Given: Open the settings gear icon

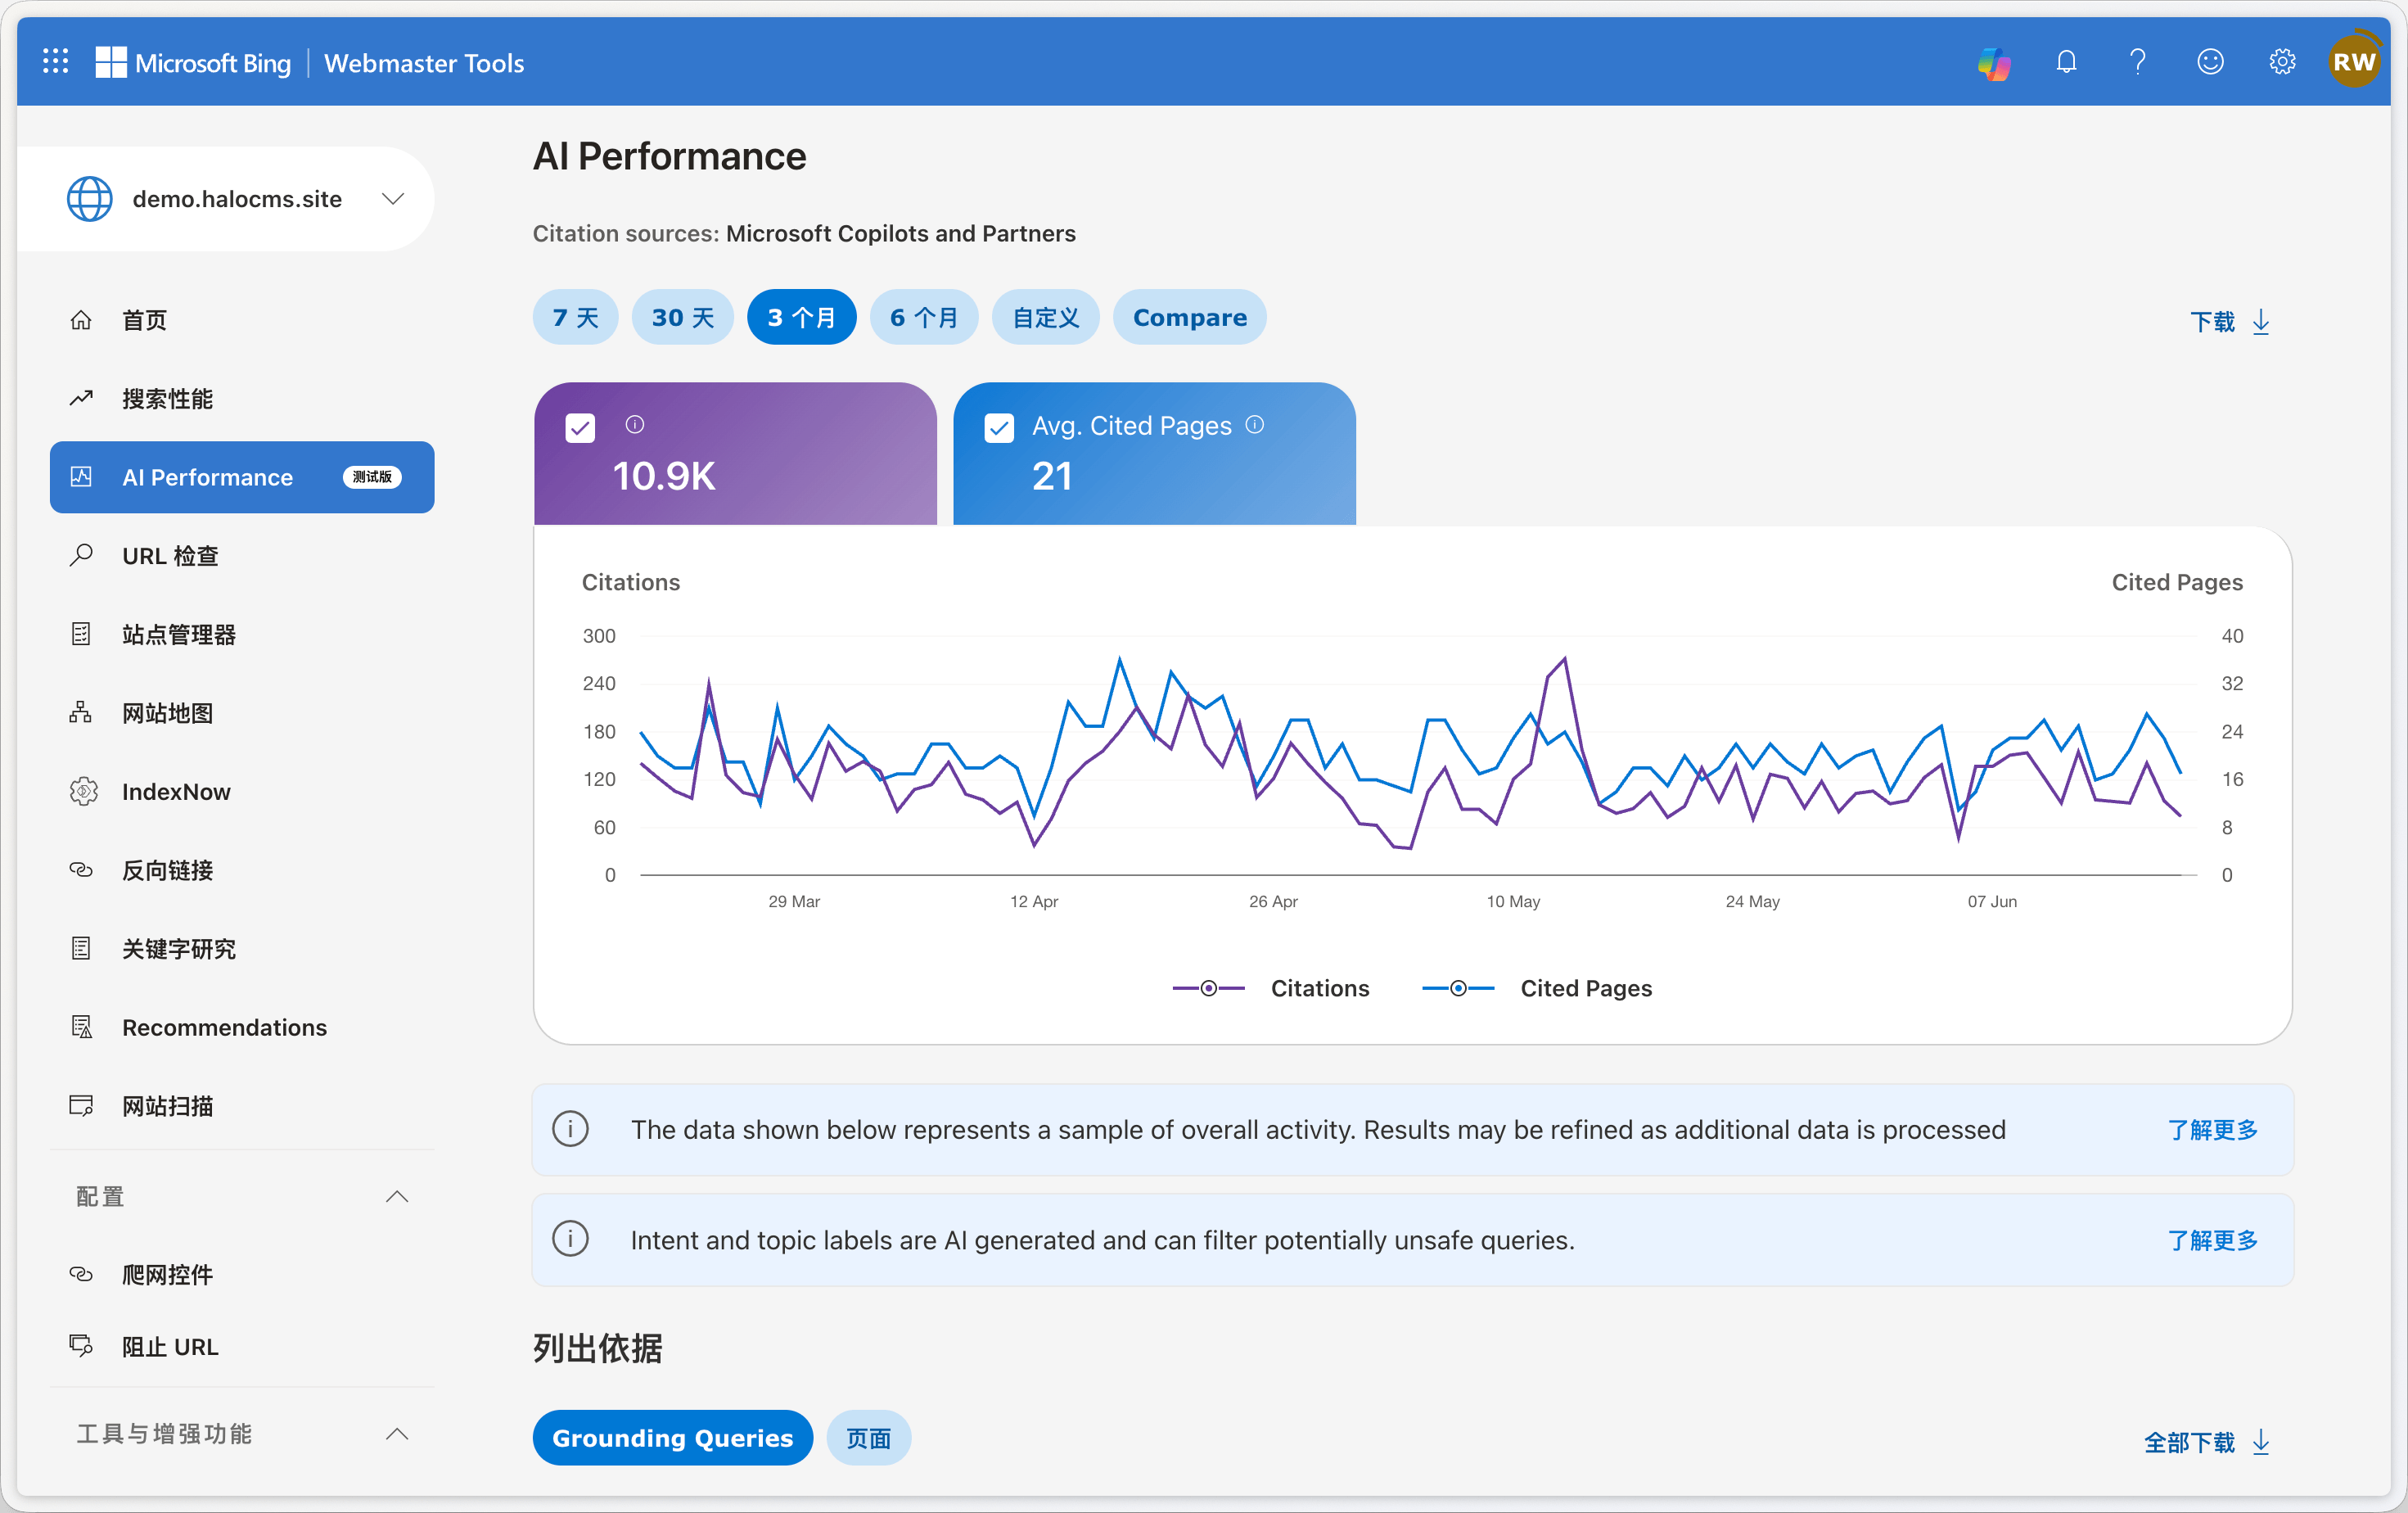Looking at the screenshot, I should point(2282,62).
